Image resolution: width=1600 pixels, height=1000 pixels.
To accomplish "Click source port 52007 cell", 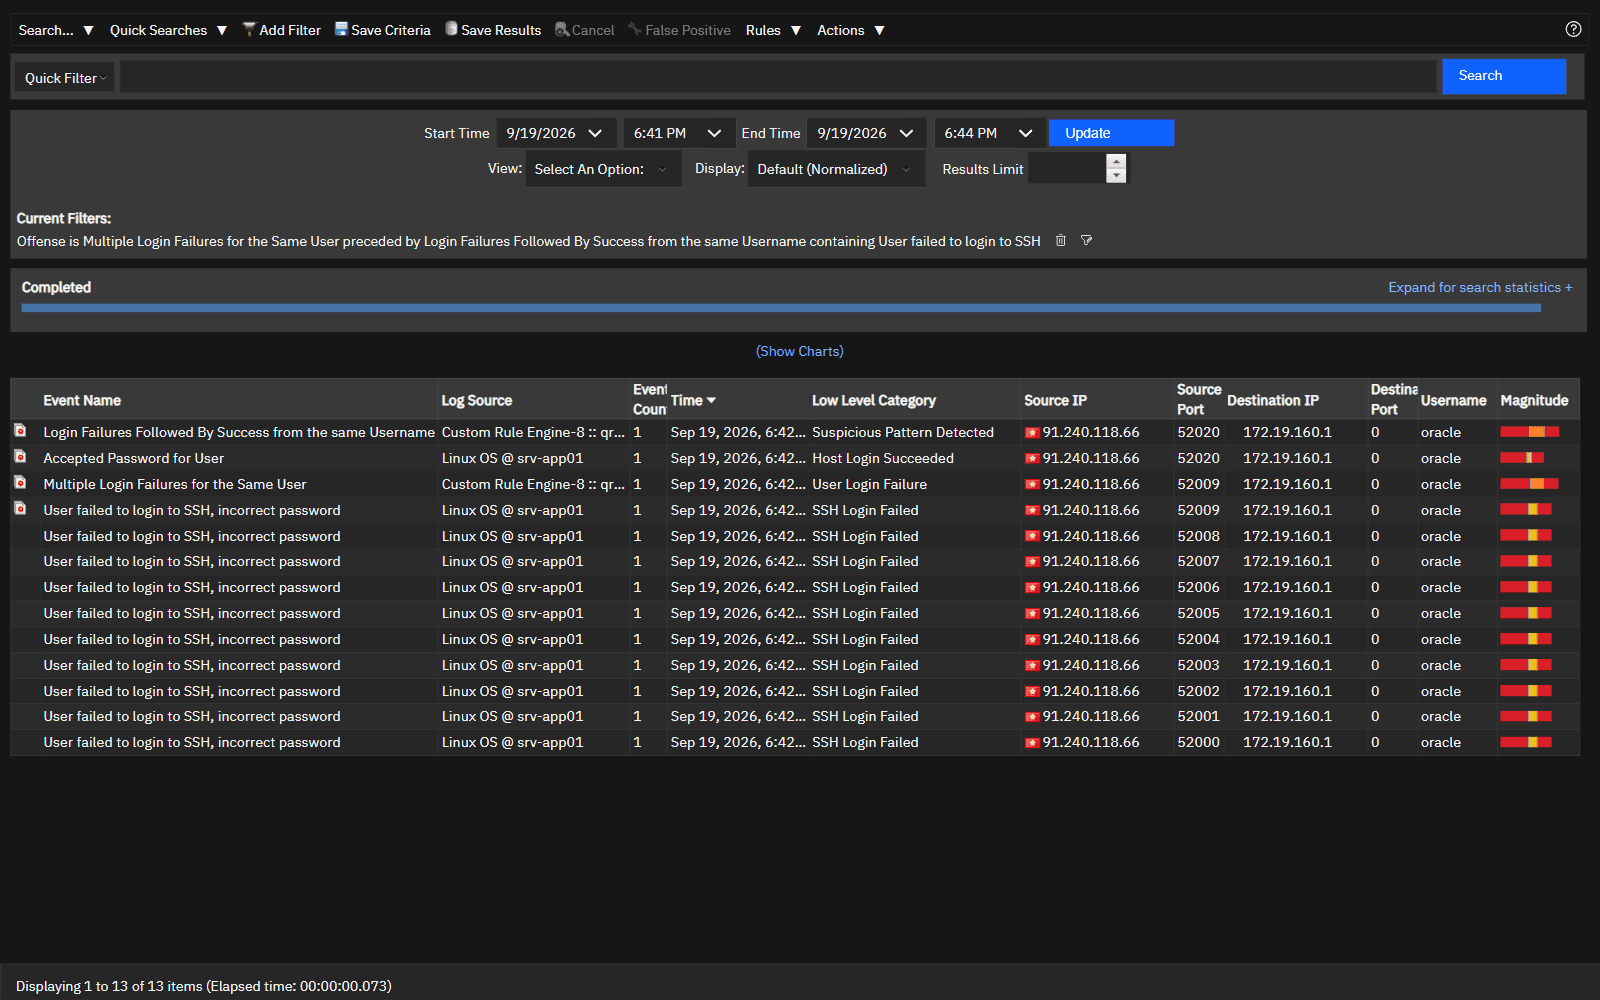I will tap(1198, 561).
